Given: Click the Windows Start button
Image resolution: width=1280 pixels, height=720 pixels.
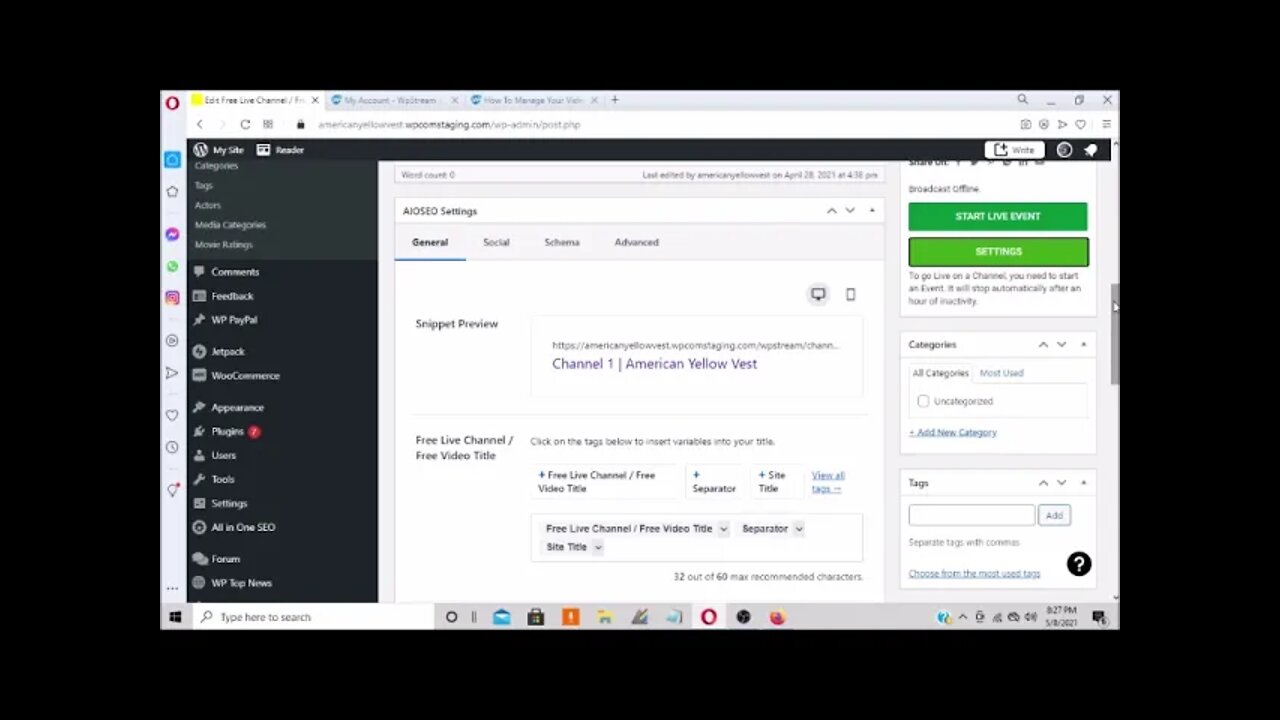Looking at the screenshot, I should [x=175, y=617].
